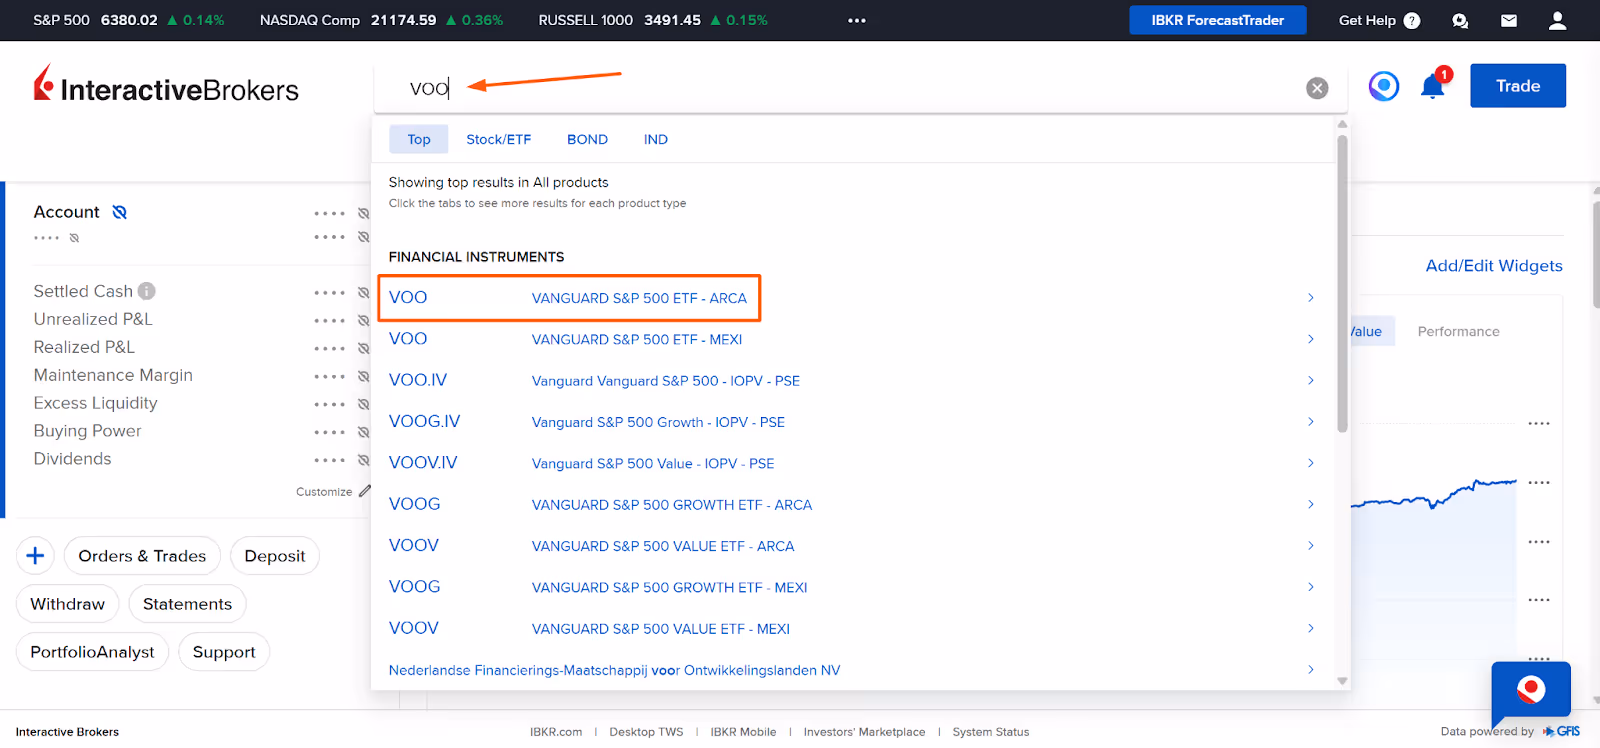The height and width of the screenshot is (748, 1600).
Task: Open Investors' Marketplace footer link
Action: click(x=864, y=732)
